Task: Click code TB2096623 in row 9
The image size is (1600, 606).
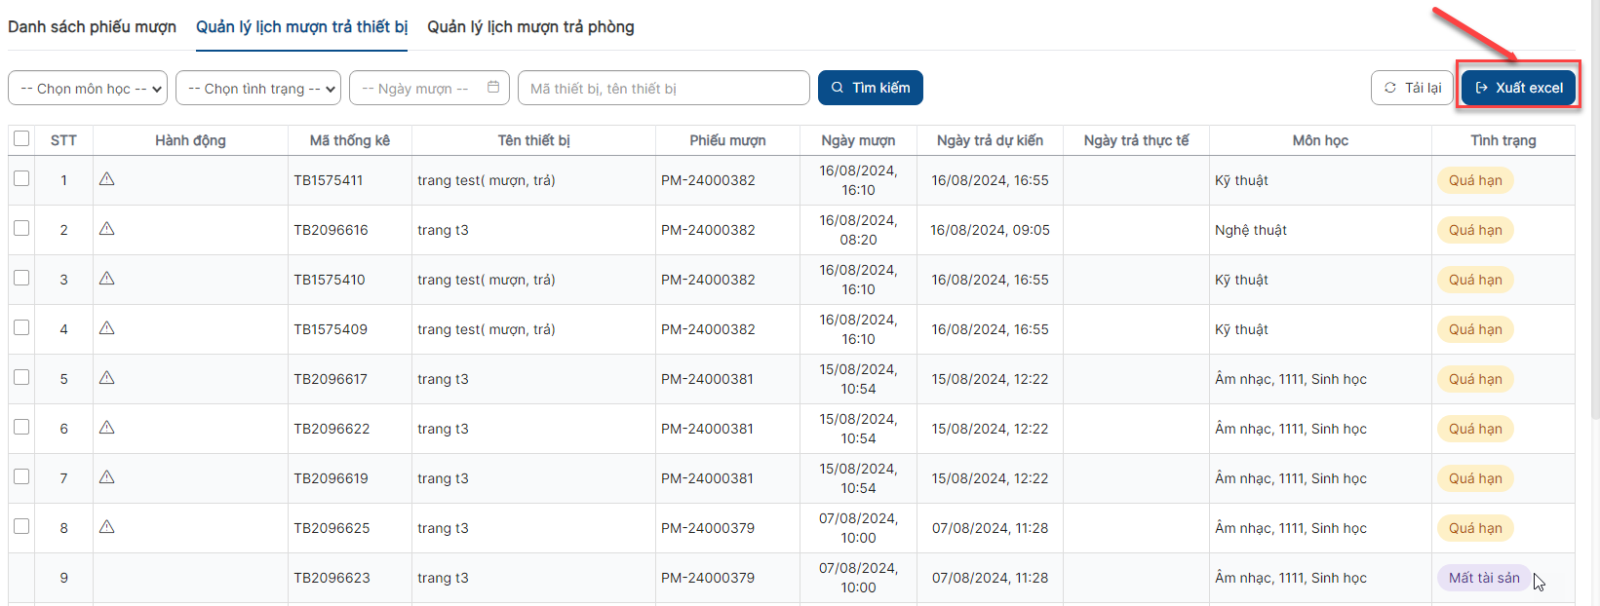Action: (331, 578)
